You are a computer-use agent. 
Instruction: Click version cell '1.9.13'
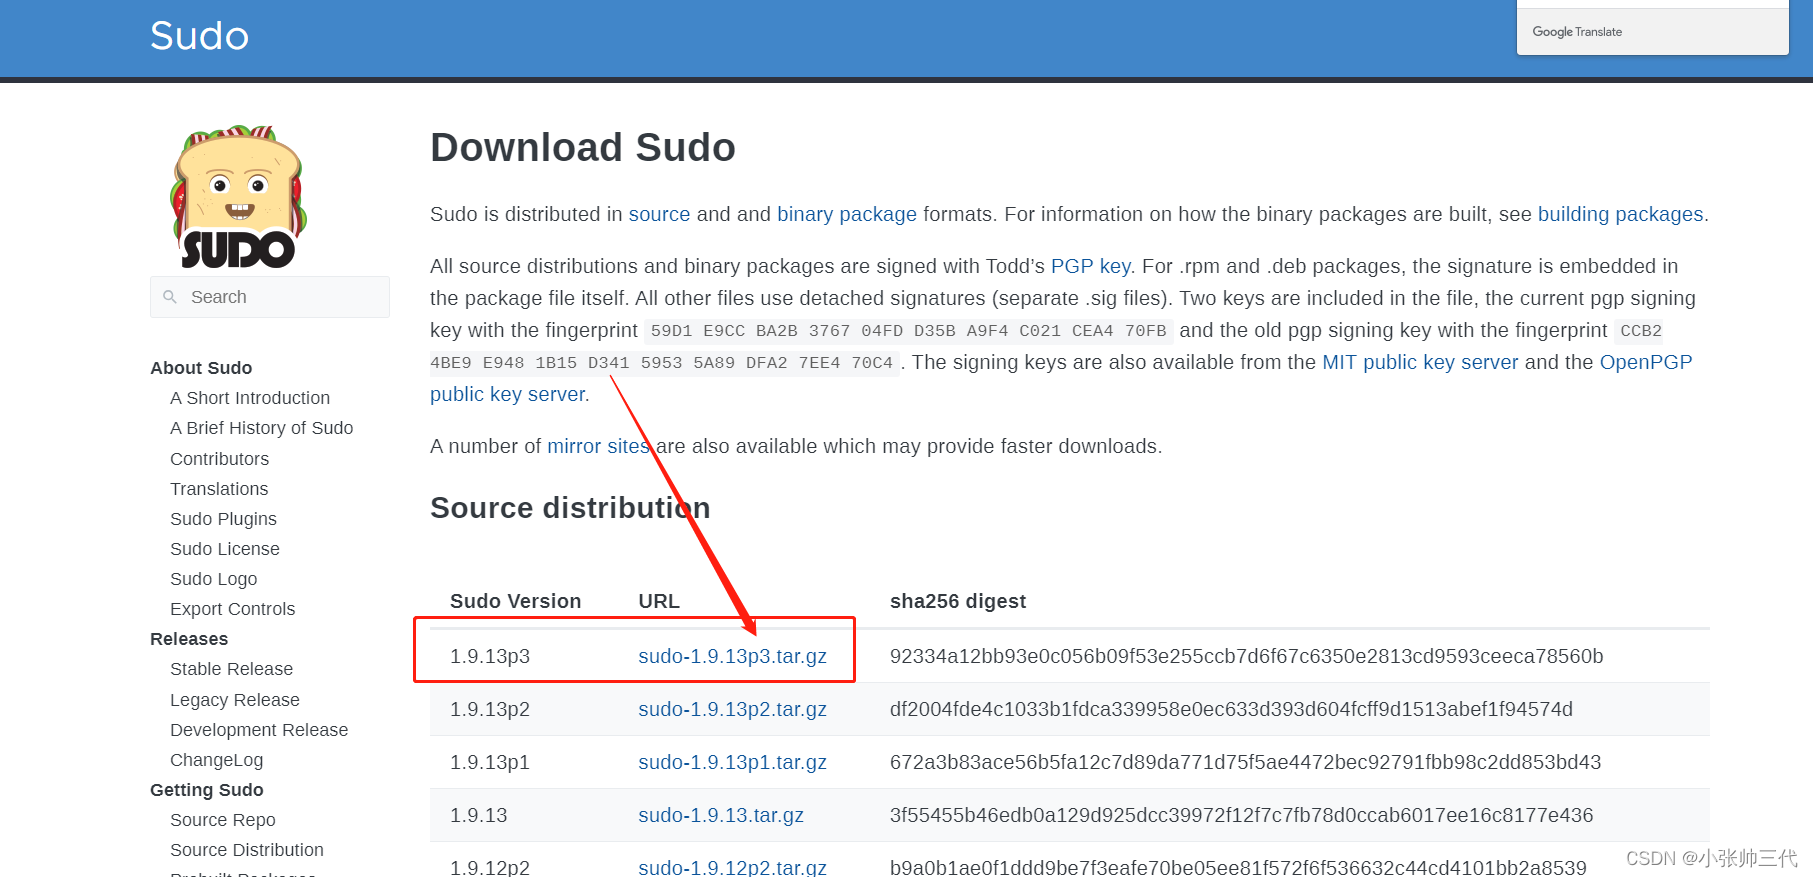[478, 815]
